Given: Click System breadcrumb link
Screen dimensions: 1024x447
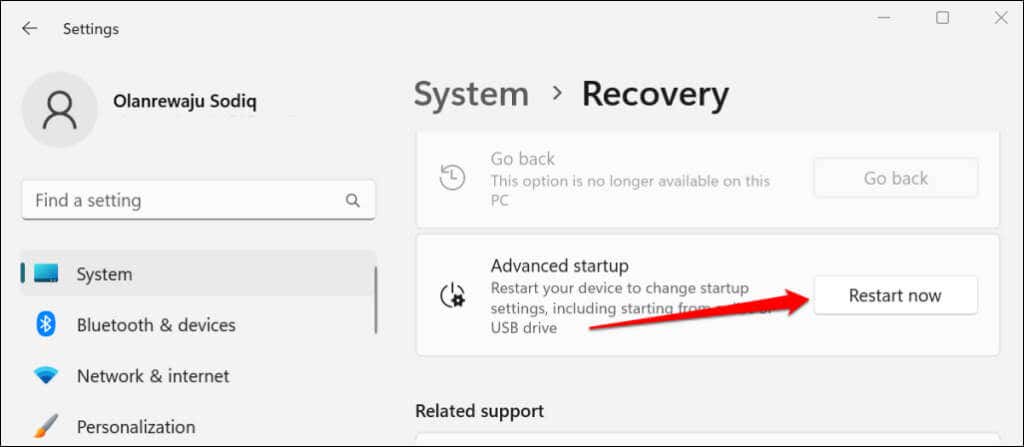Looking at the screenshot, I should pos(471,94).
